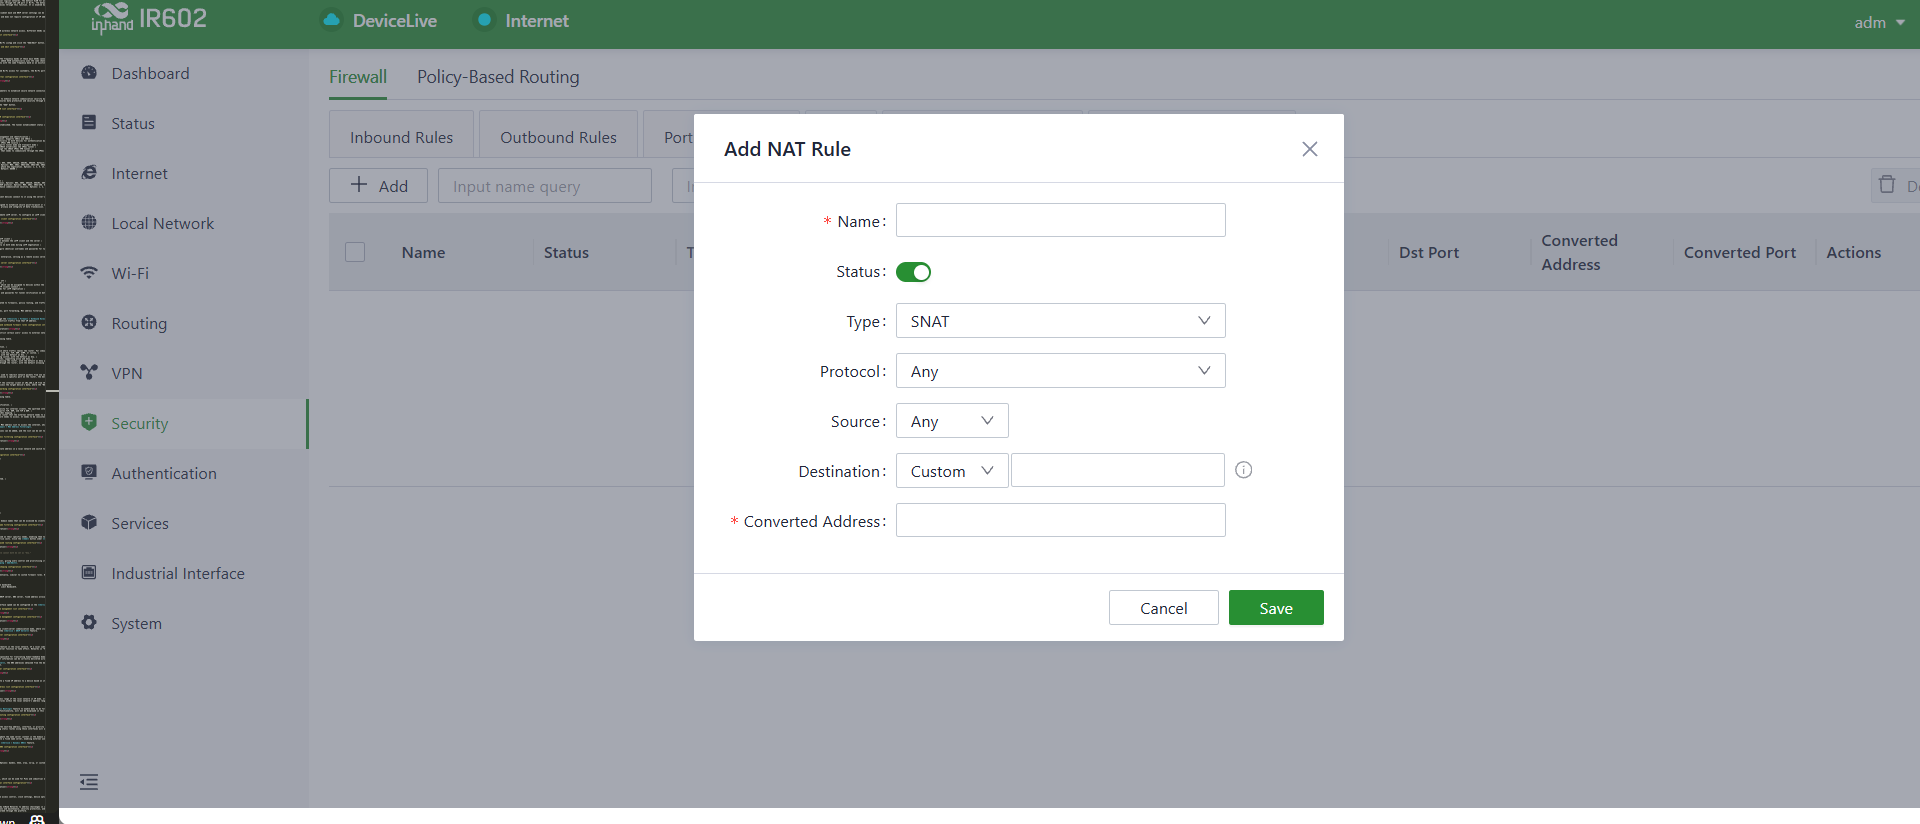Close the Add NAT Rule dialog
Image resolution: width=1920 pixels, height=824 pixels.
click(1310, 149)
